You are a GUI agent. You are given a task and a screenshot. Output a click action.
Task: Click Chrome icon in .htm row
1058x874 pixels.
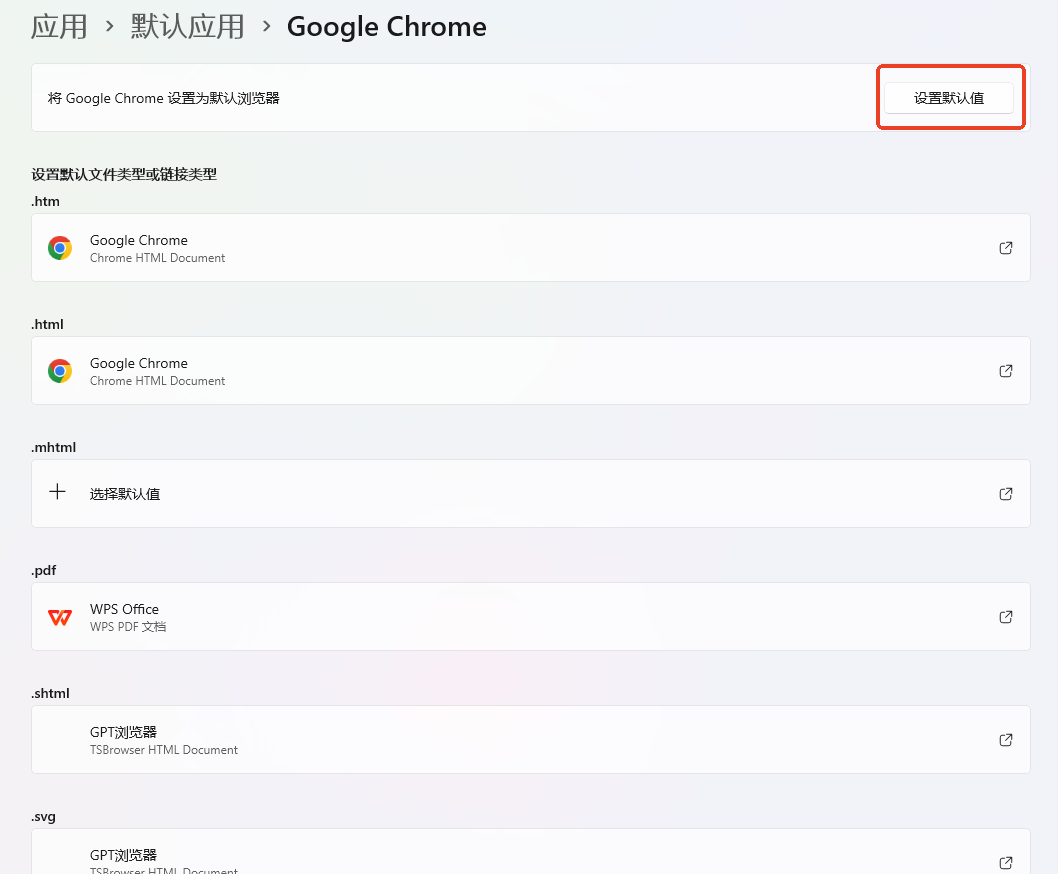60,248
